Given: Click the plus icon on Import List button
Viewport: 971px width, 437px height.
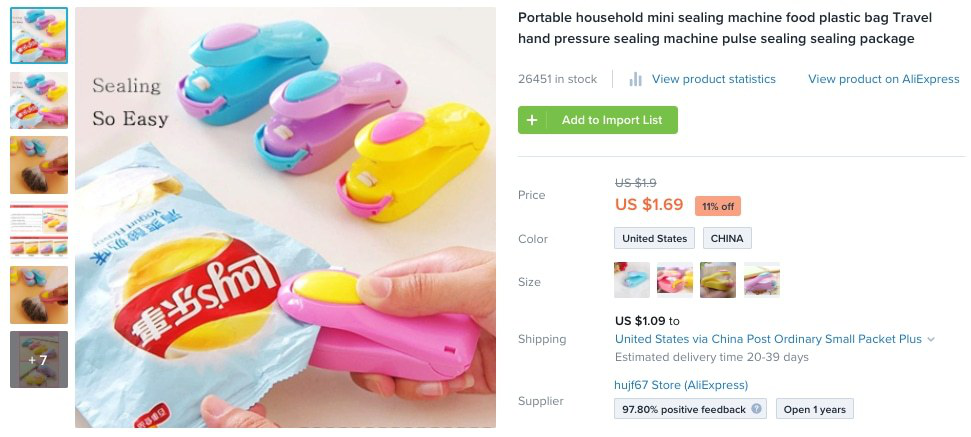Looking at the screenshot, I should pos(532,120).
